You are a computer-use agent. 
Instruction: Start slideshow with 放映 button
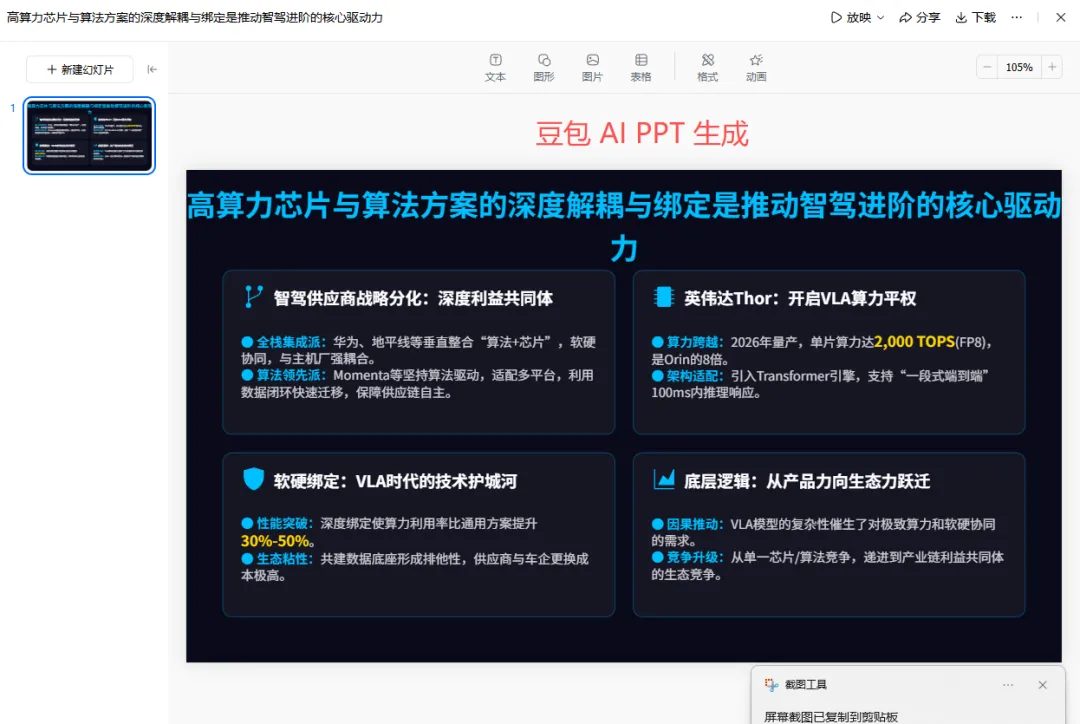click(851, 17)
